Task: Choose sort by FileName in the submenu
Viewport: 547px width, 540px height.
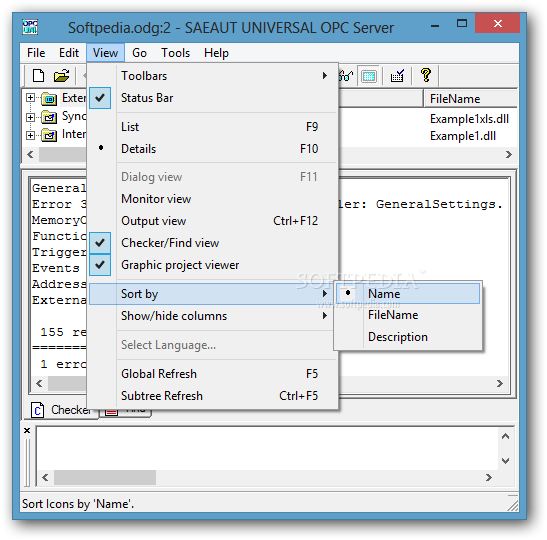Action: 408,315
